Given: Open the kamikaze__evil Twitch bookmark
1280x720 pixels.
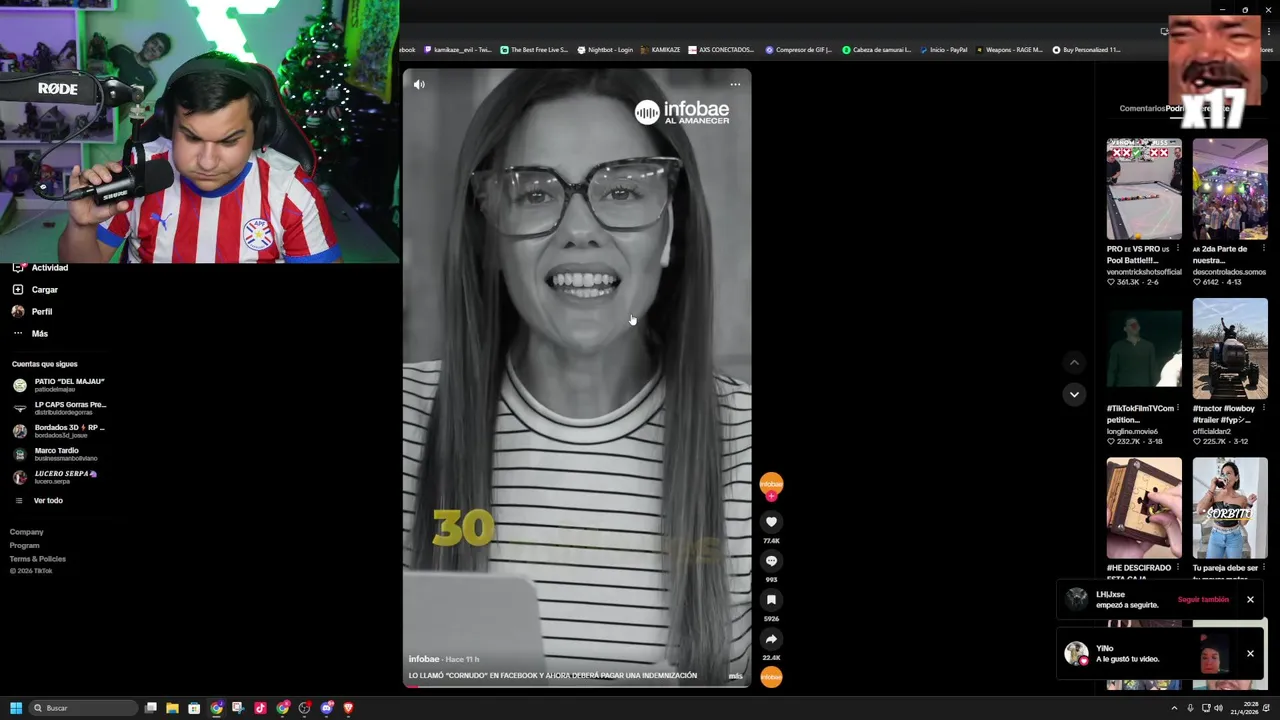Looking at the screenshot, I should (458, 50).
